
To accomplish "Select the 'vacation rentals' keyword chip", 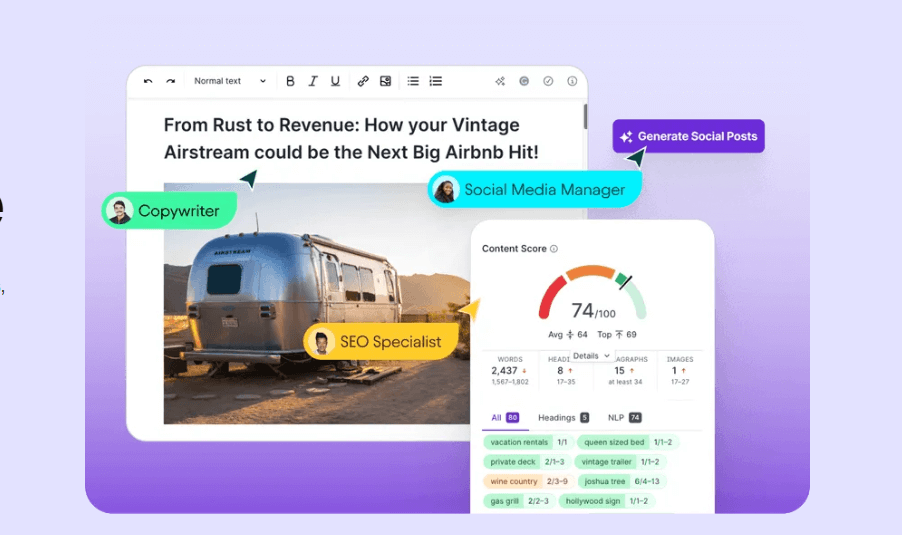I will tap(528, 442).
